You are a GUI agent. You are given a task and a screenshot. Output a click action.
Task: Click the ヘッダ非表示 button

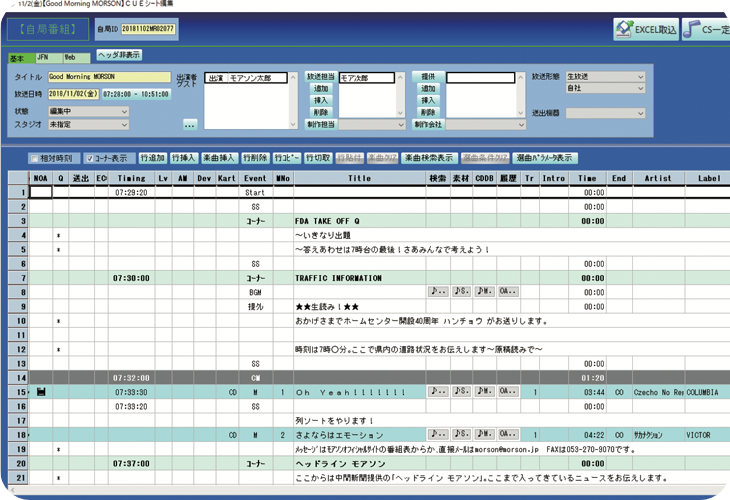[119, 55]
